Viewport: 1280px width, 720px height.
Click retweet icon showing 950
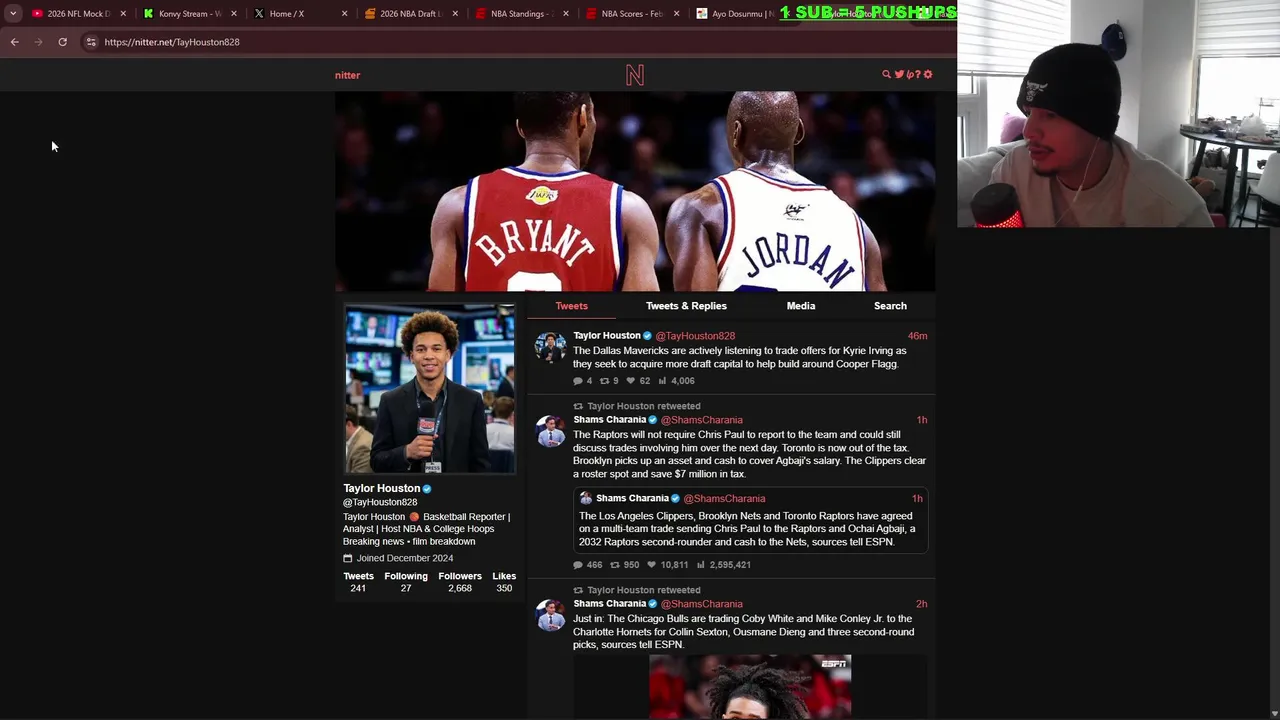[x=615, y=565]
